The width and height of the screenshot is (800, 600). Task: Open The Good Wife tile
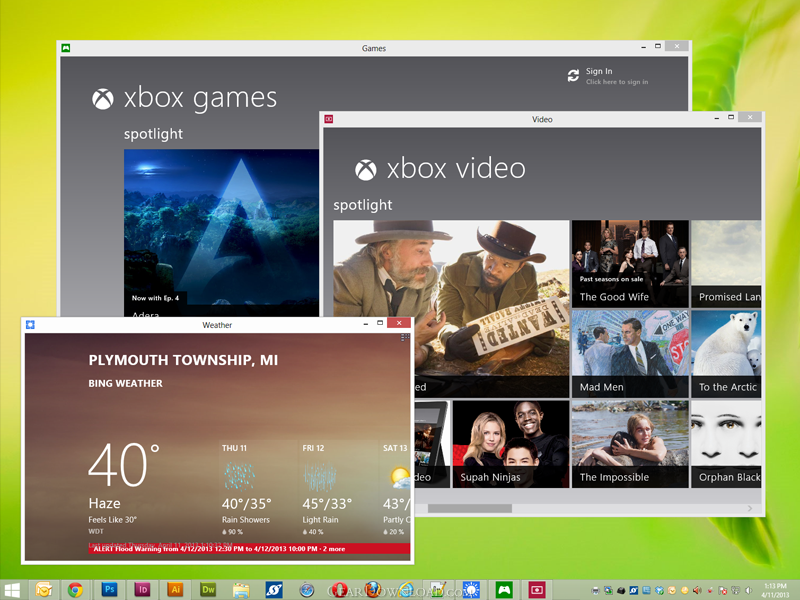630,264
